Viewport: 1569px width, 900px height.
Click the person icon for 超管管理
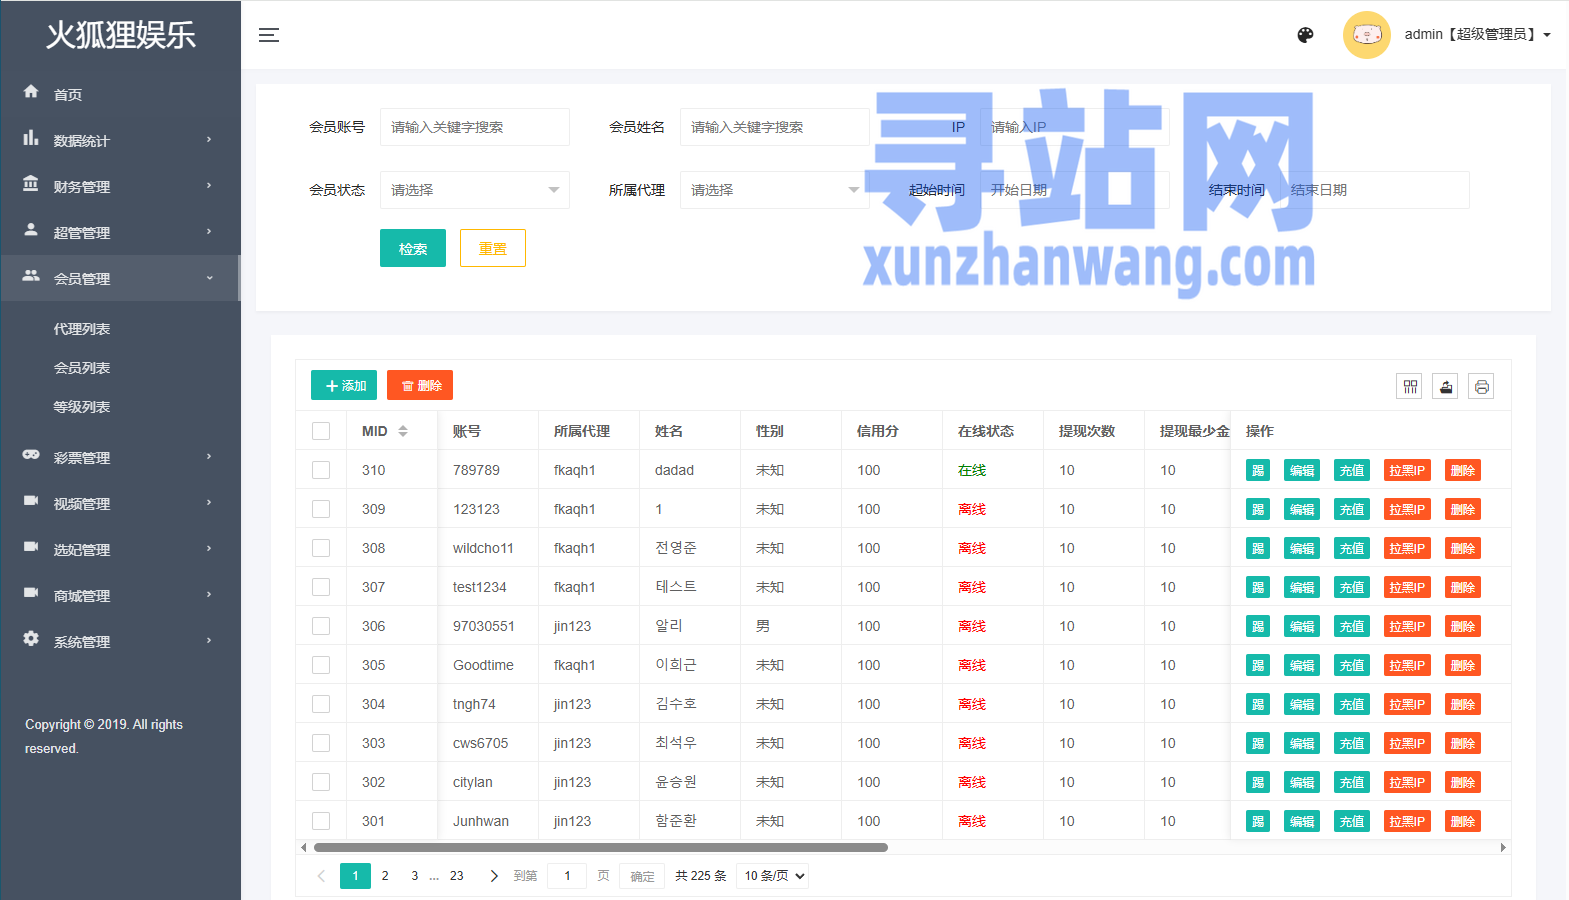pyautogui.click(x=31, y=230)
